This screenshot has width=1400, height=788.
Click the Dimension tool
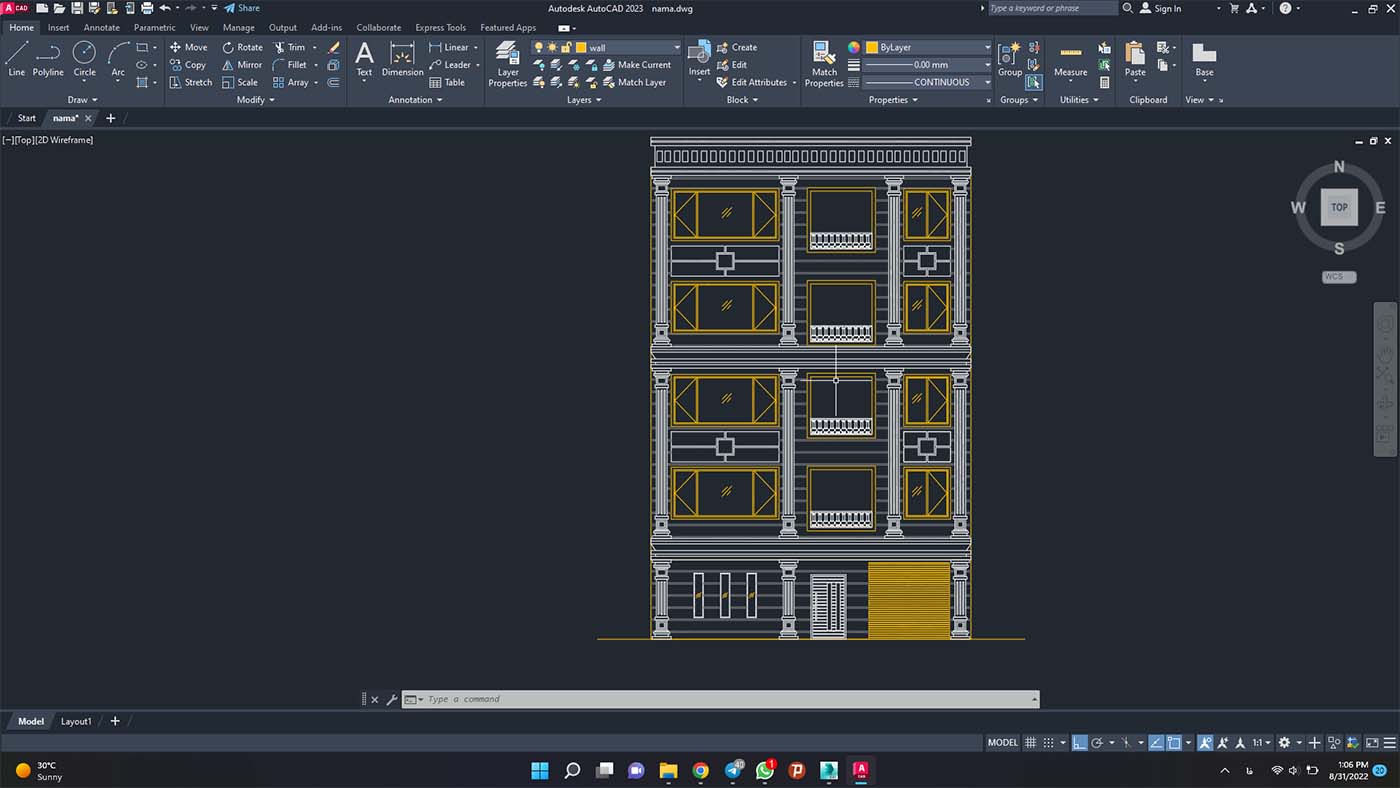pyautogui.click(x=402, y=59)
